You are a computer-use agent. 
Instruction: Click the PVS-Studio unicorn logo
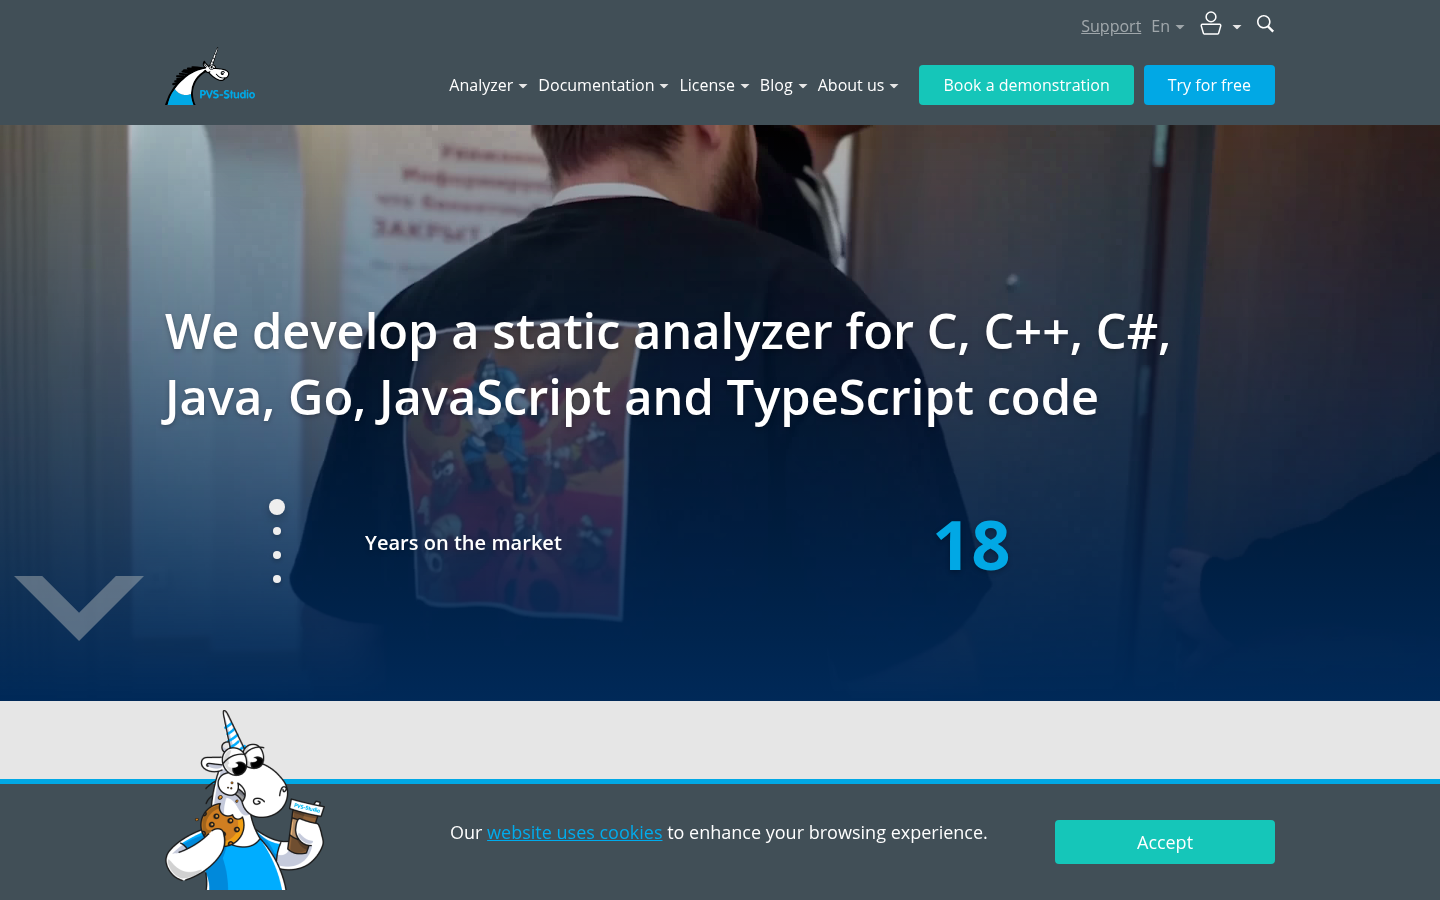tap(210, 78)
